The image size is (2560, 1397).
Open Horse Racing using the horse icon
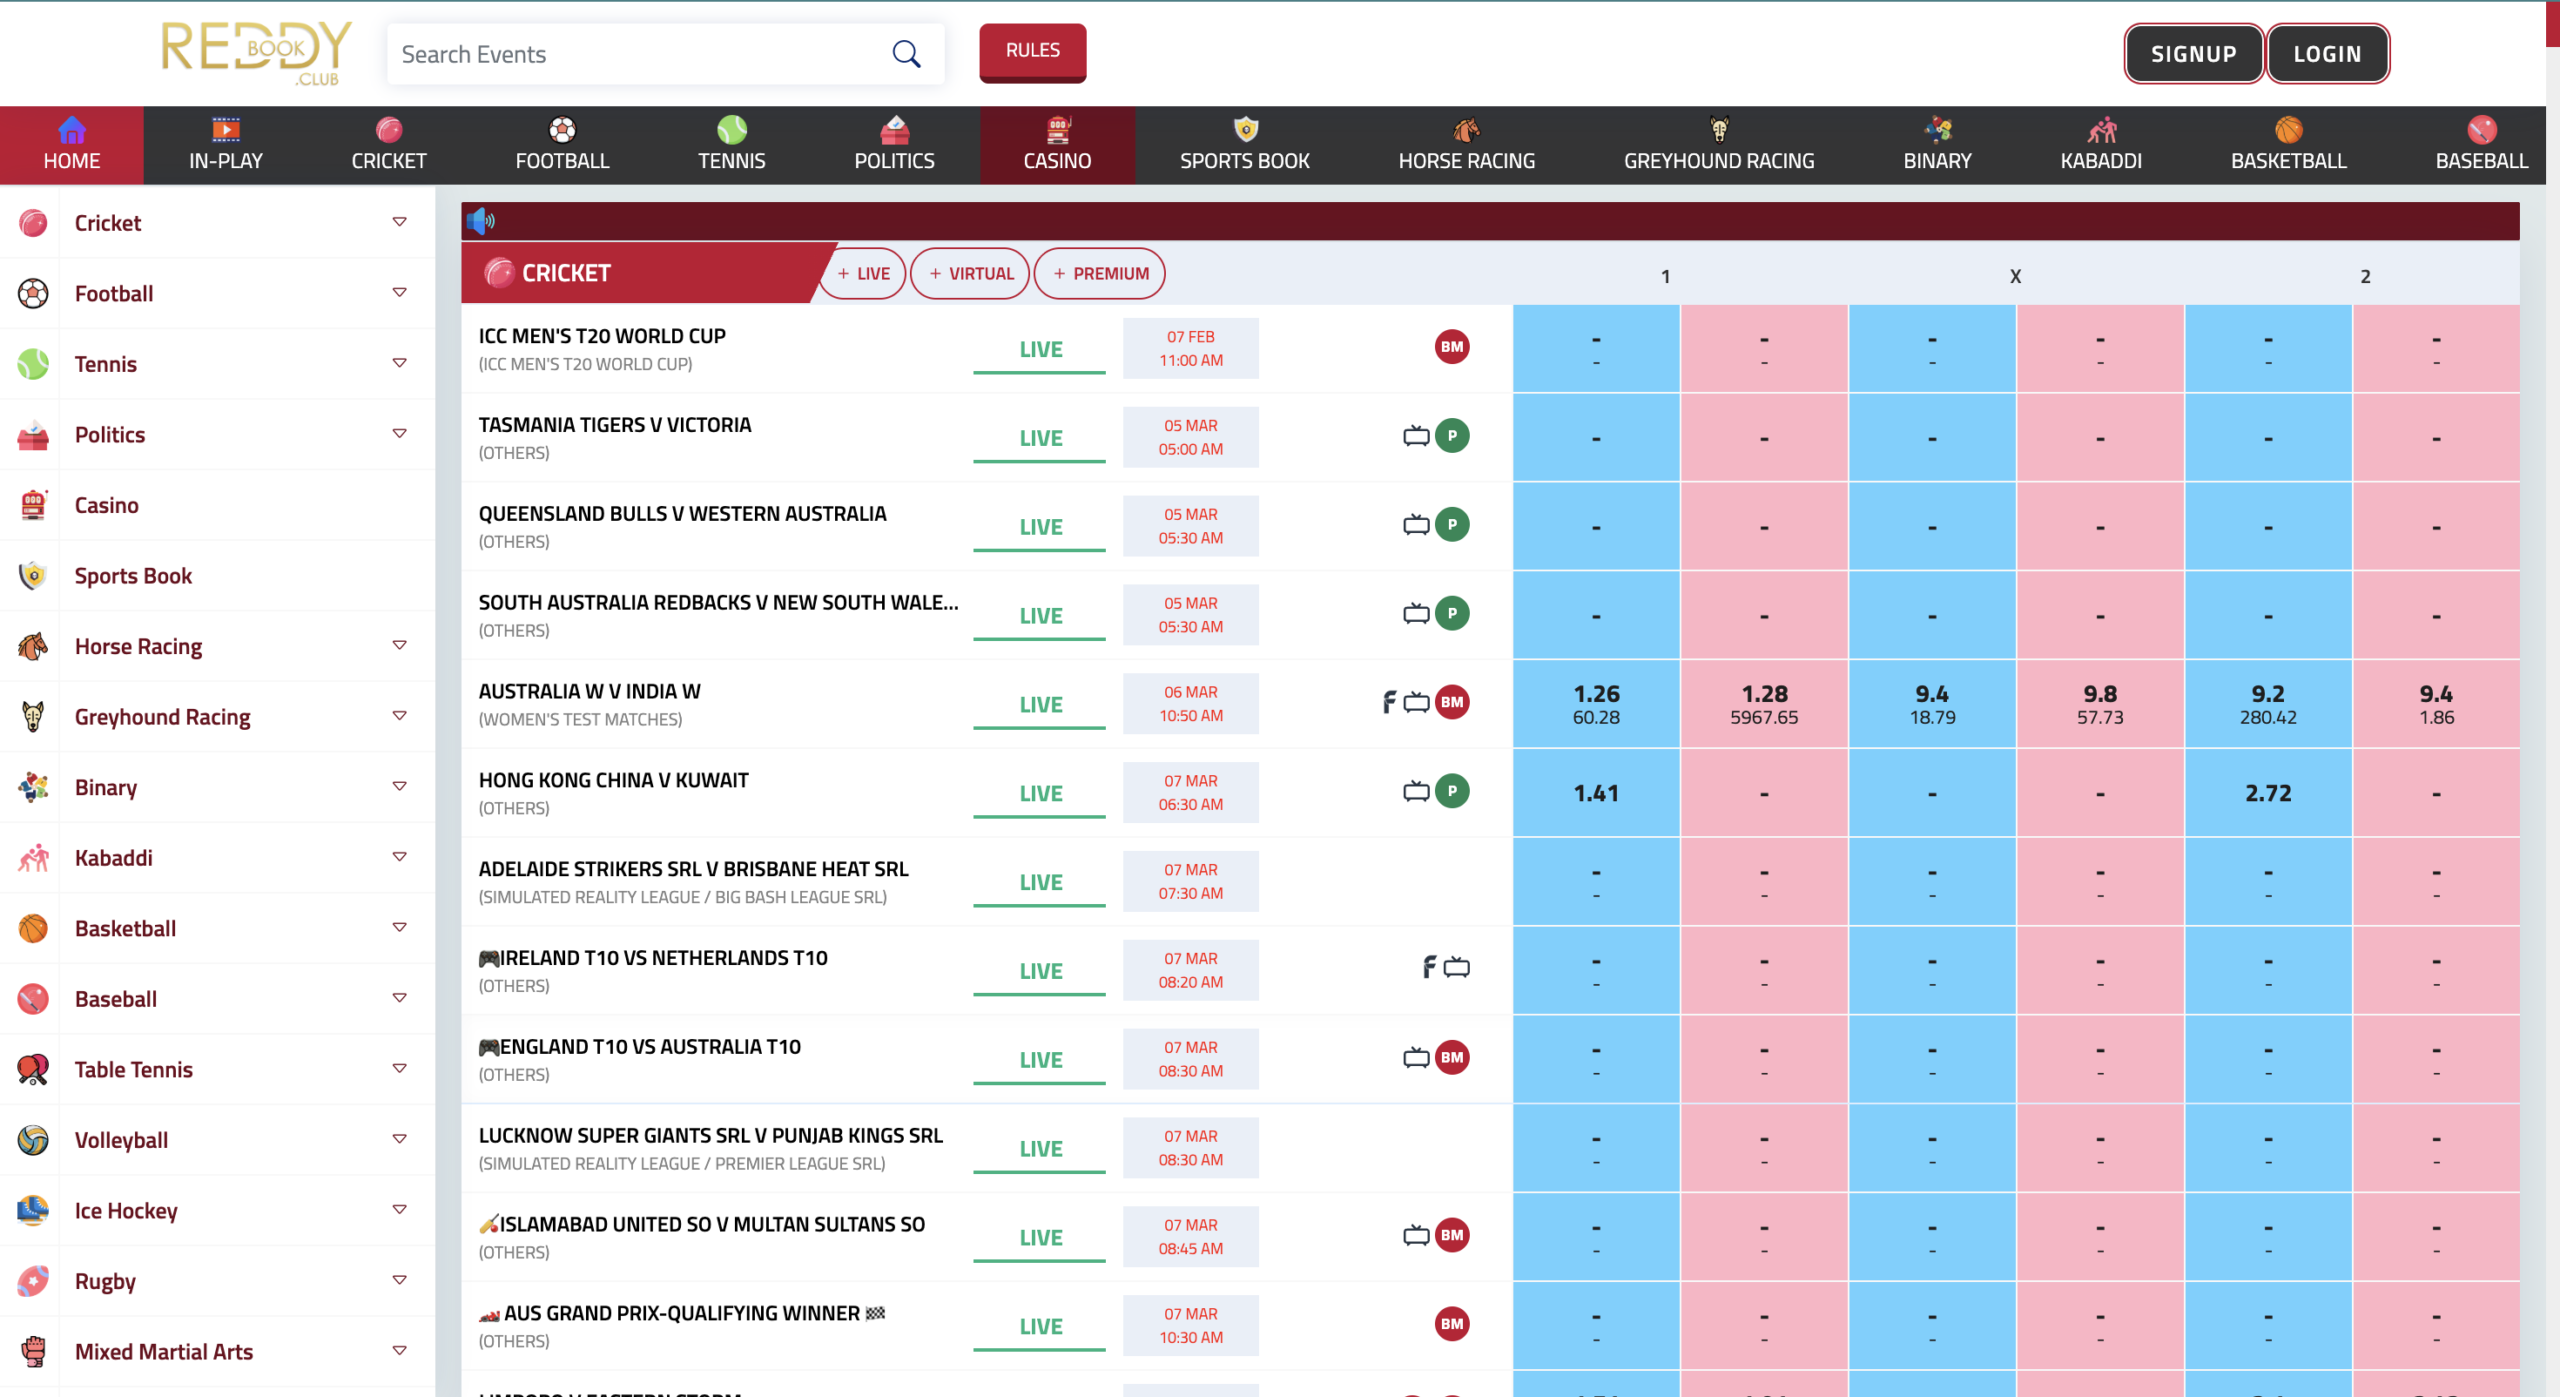(33, 646)
